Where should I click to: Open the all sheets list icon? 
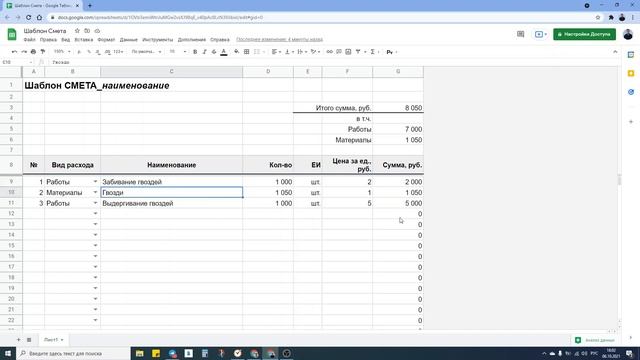[x=29, y=340]
